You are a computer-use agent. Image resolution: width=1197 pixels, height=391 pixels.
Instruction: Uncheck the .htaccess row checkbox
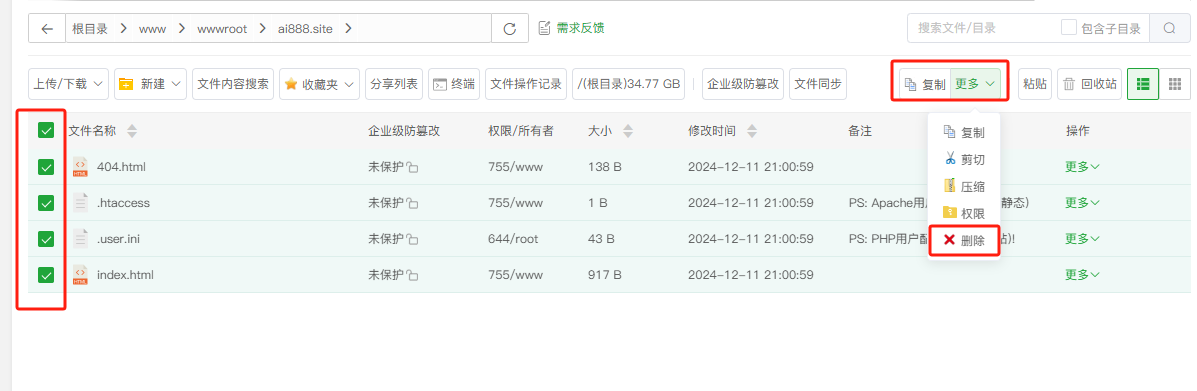click(46, 203)
